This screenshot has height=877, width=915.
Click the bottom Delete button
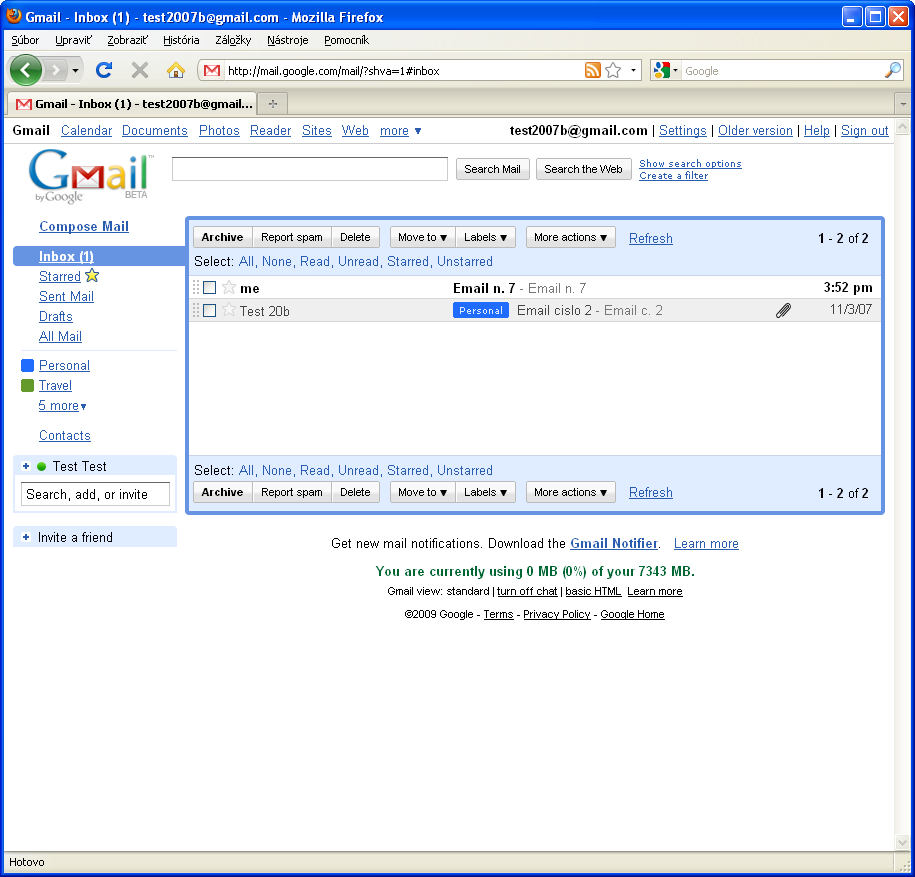[355, 492]
